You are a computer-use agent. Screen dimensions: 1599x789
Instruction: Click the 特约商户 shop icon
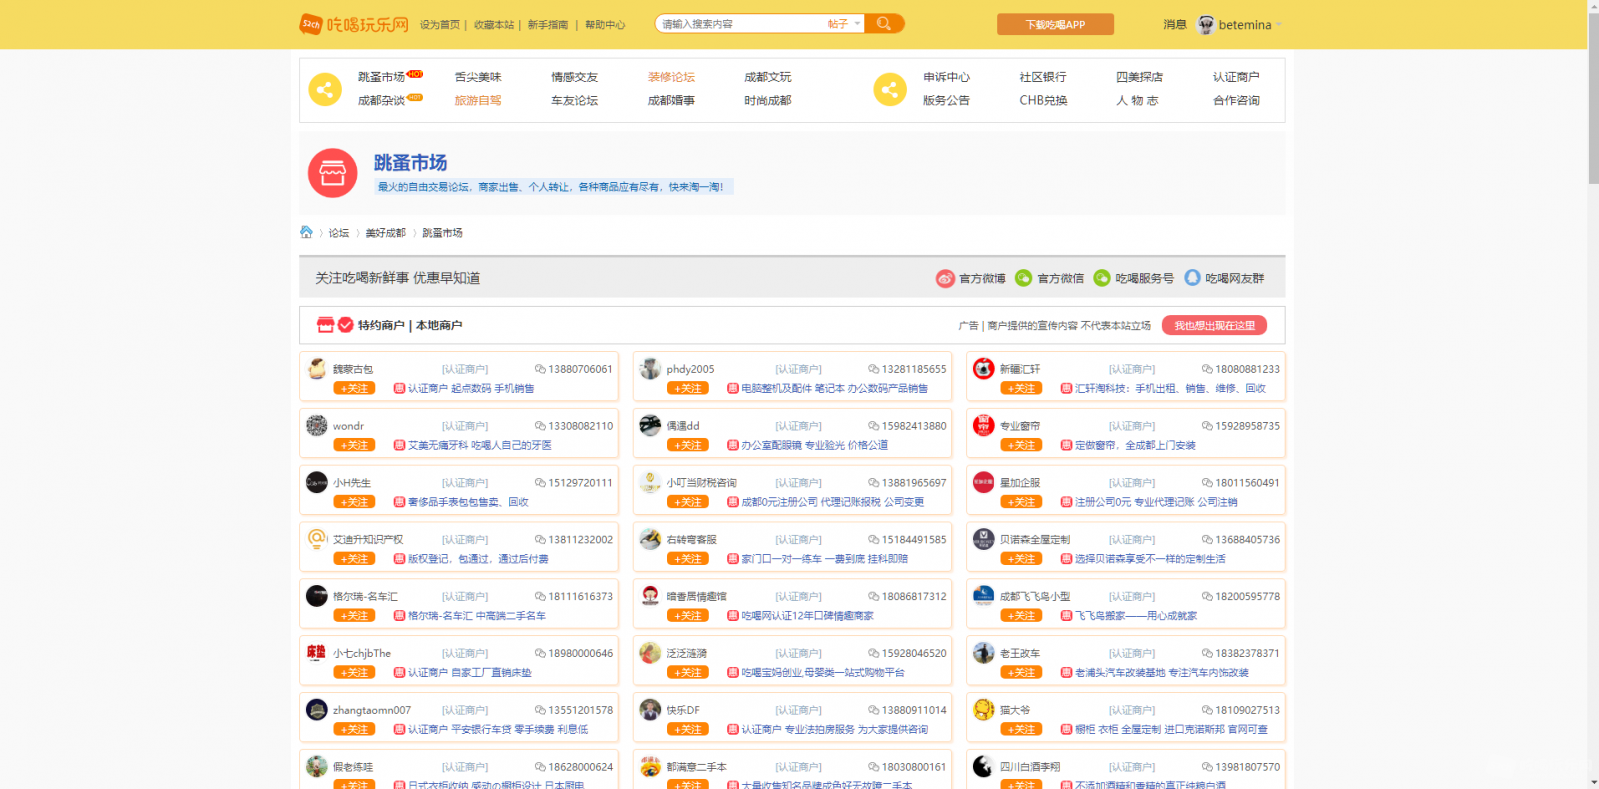(325, 325)
